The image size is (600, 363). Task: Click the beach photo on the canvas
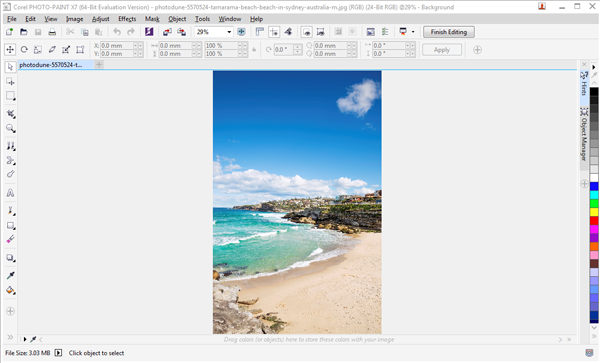point(297,202)
